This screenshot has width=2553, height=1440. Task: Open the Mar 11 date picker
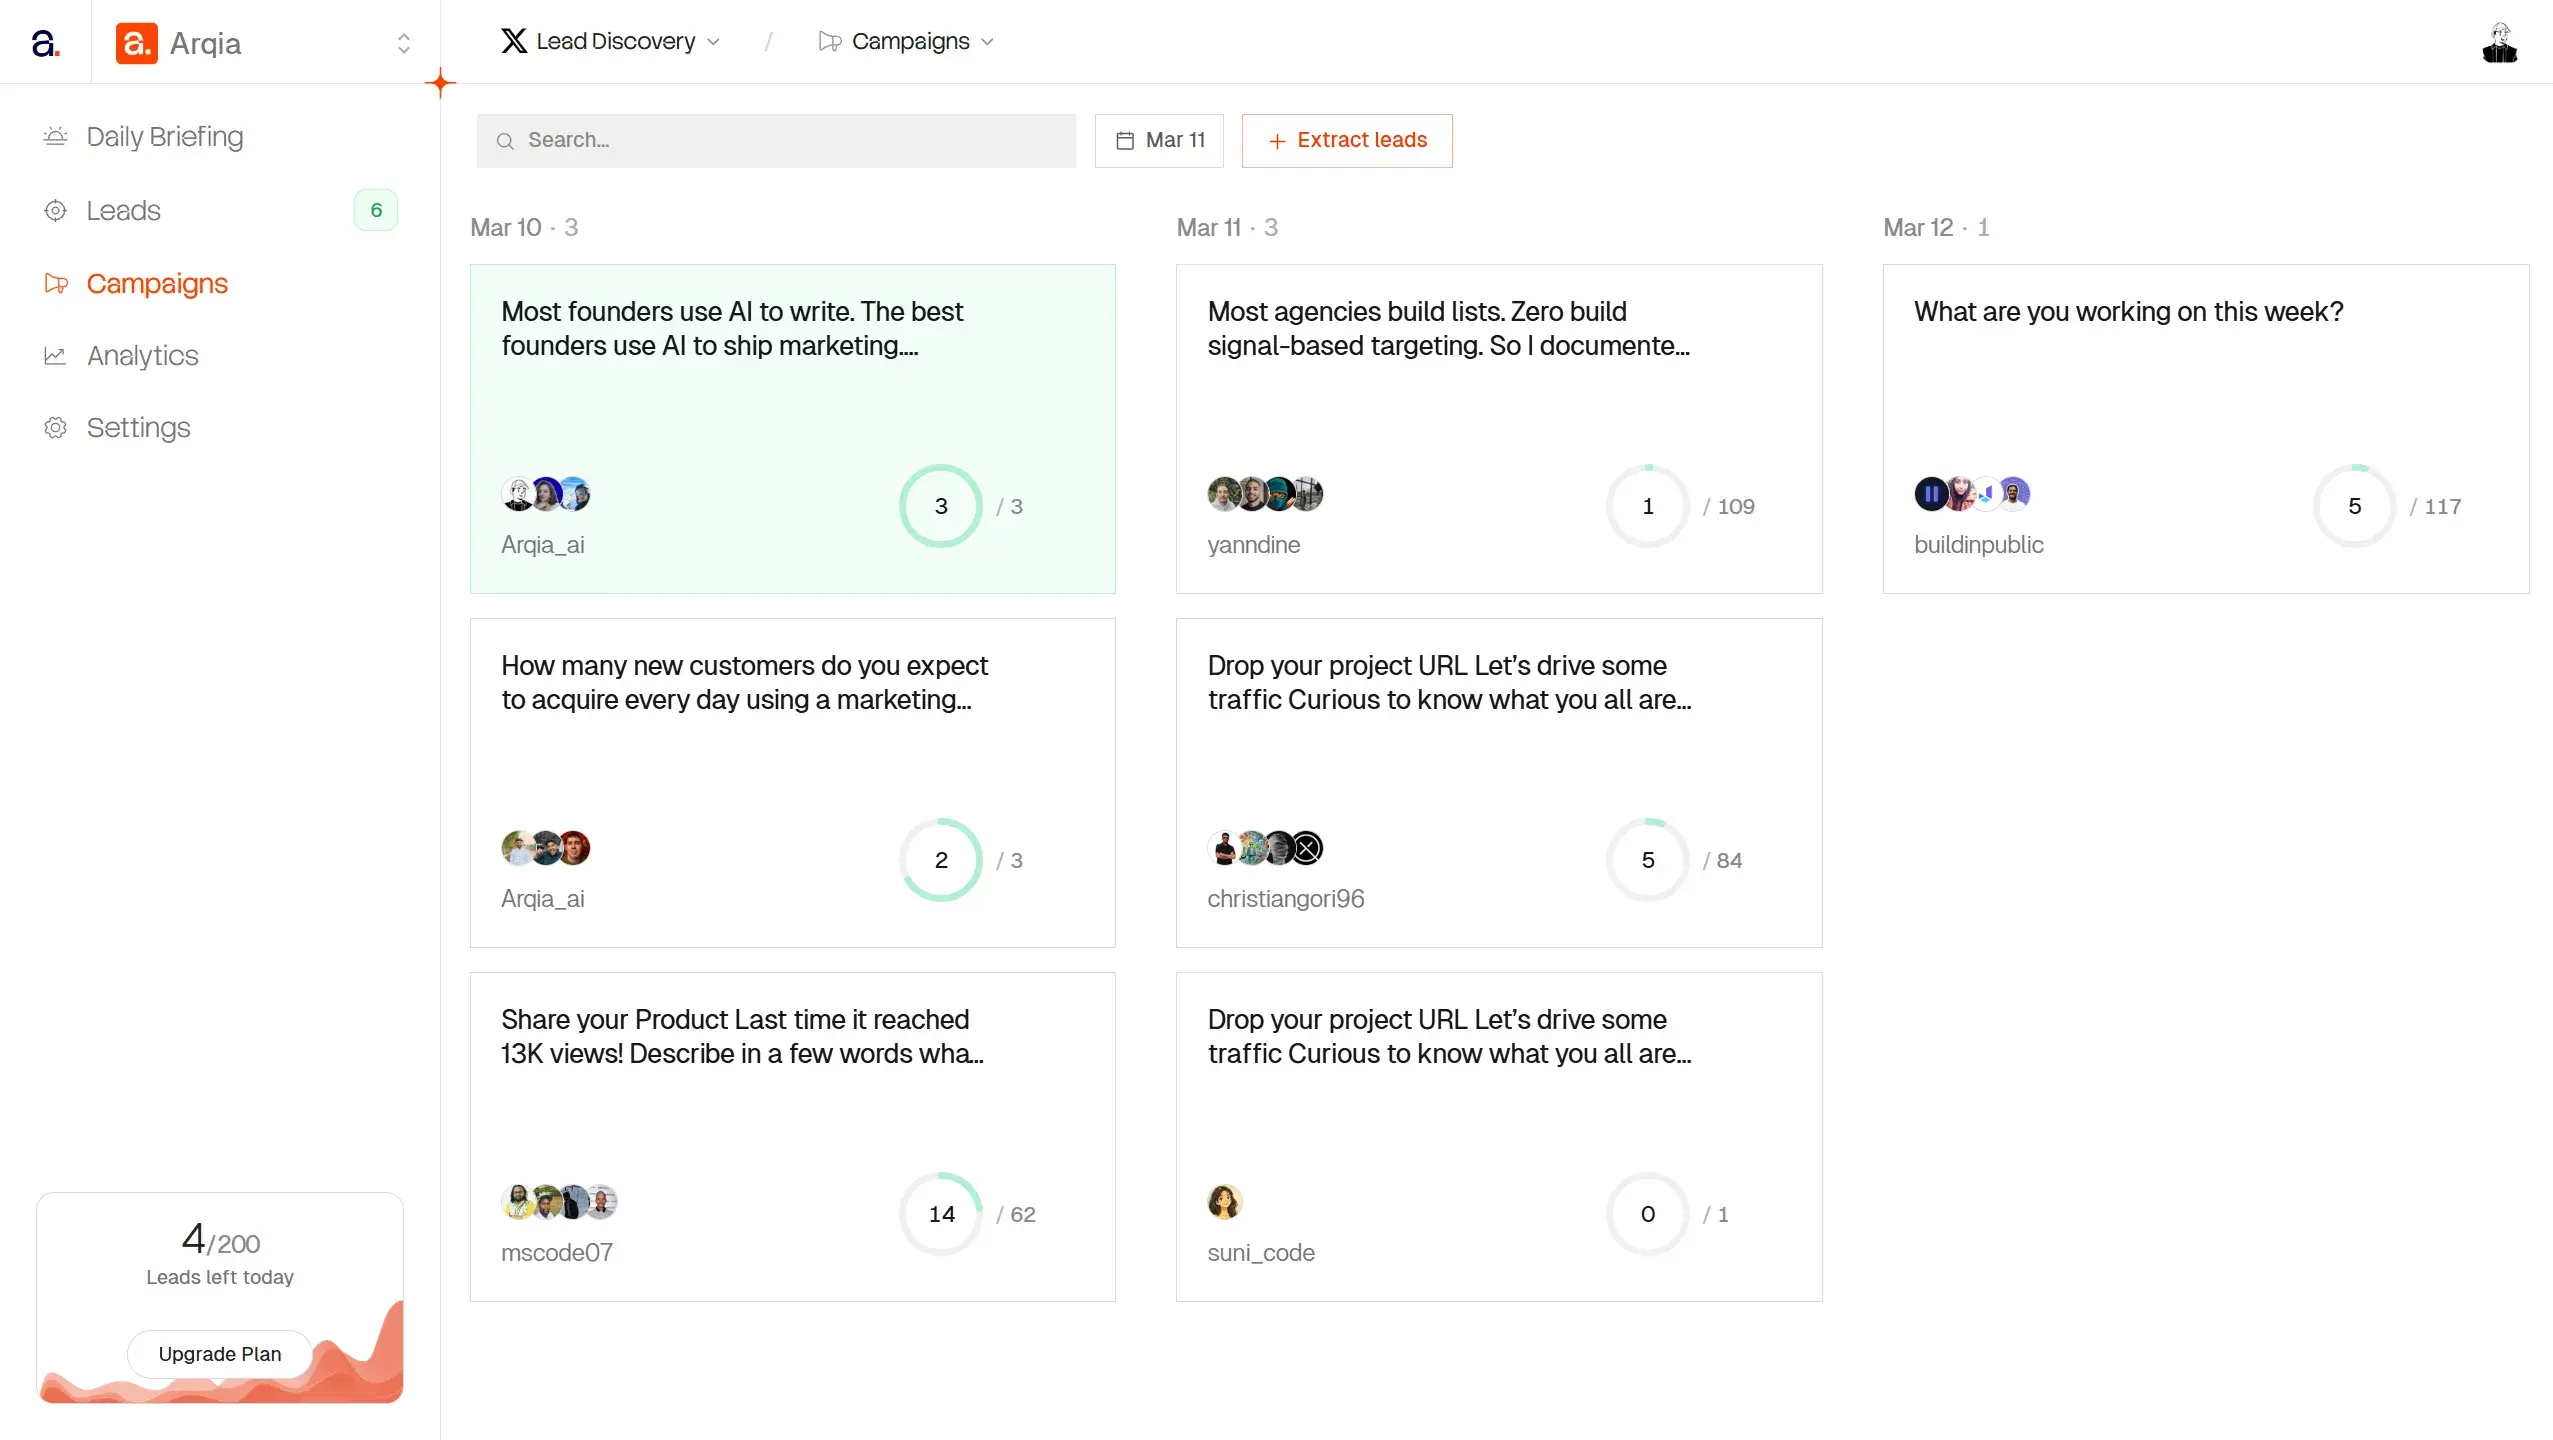(x=1159, y=140)
